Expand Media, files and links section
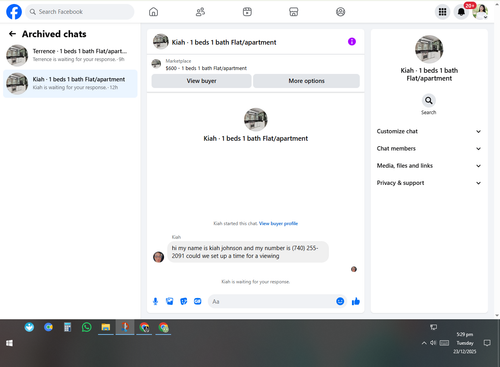Viewport: 500px width, 367px height. click(x=429, y=166)
